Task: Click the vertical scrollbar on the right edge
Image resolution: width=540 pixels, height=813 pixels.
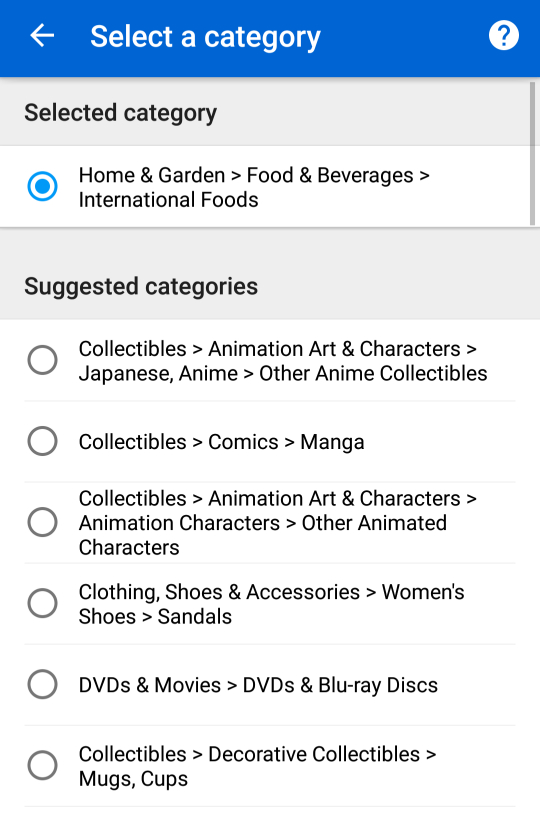Action: (x=532, y=153)
